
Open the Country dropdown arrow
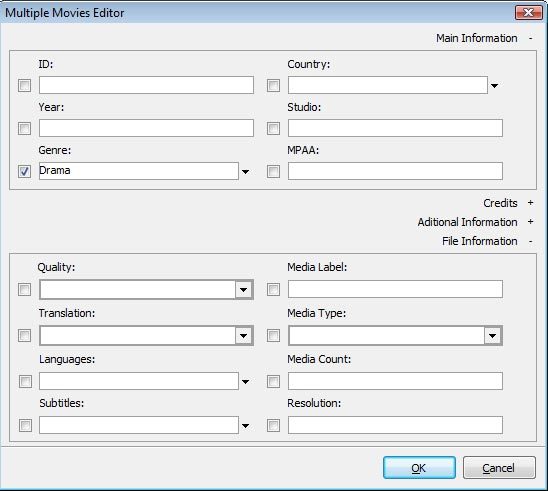click(x=495, y=86)
